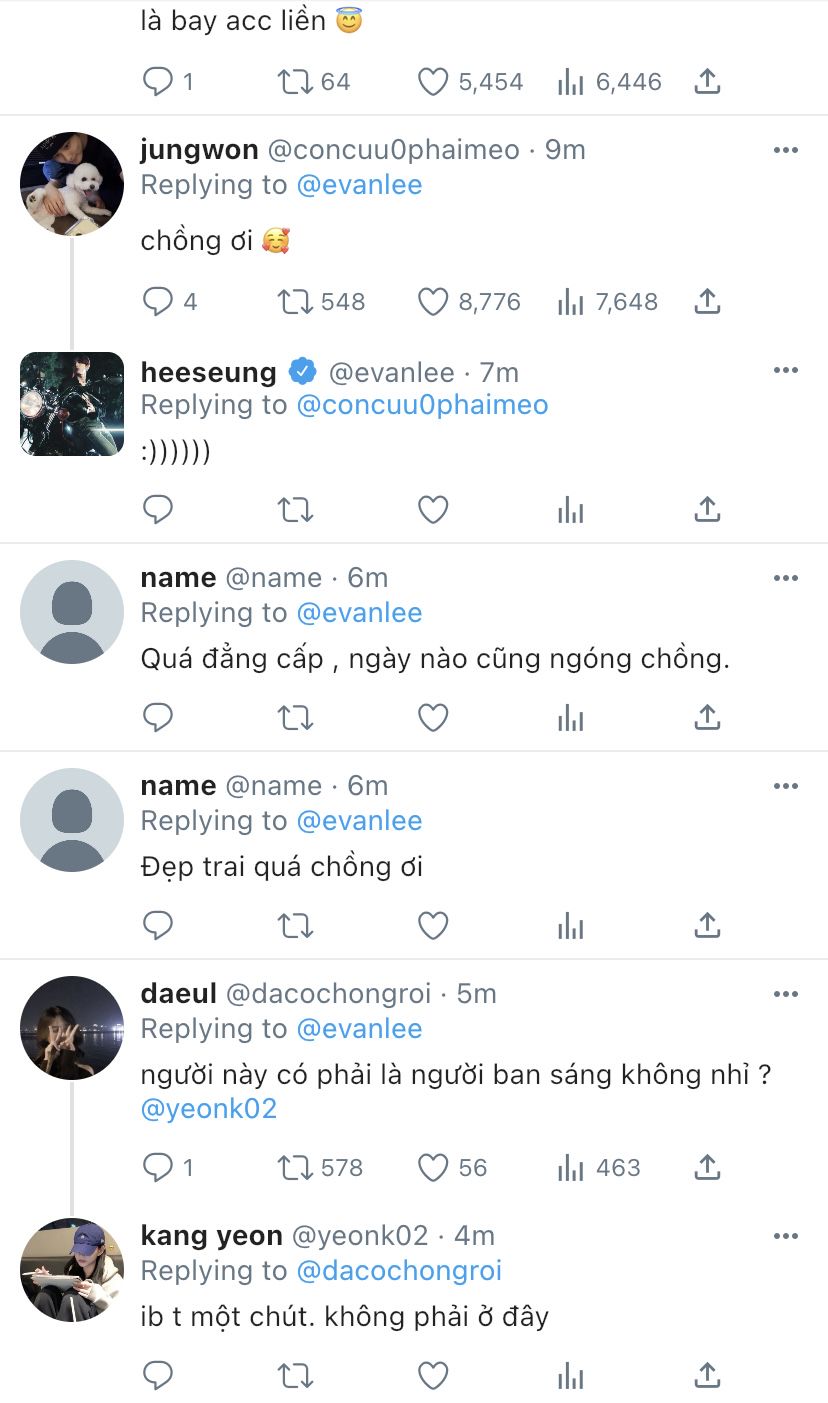Screen dimensions: 828x1403
Task: Open more options menu on heeseung's tweet
Action: pos(786,371)
